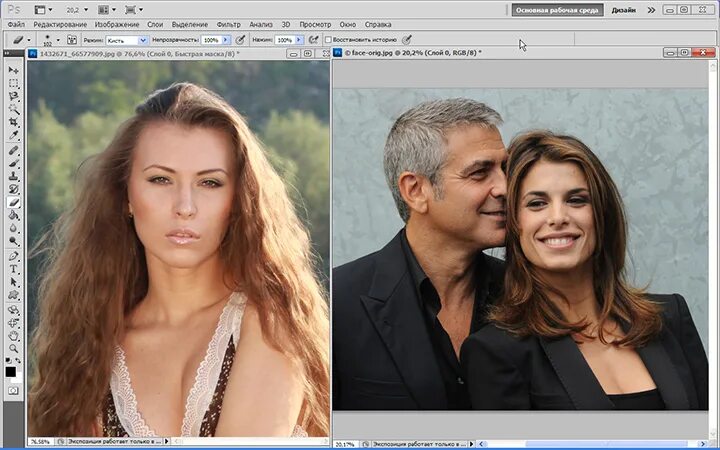Open the Файл menu

(17, 24)
